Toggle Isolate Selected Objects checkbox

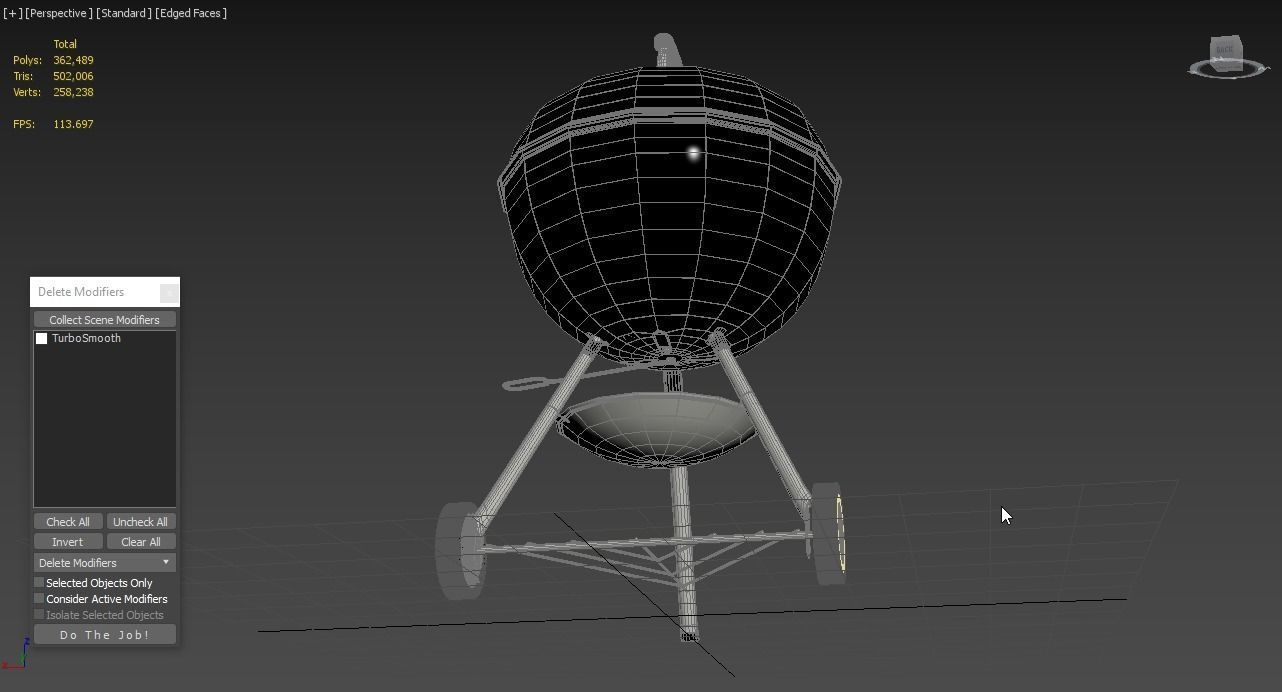[40, 614]
